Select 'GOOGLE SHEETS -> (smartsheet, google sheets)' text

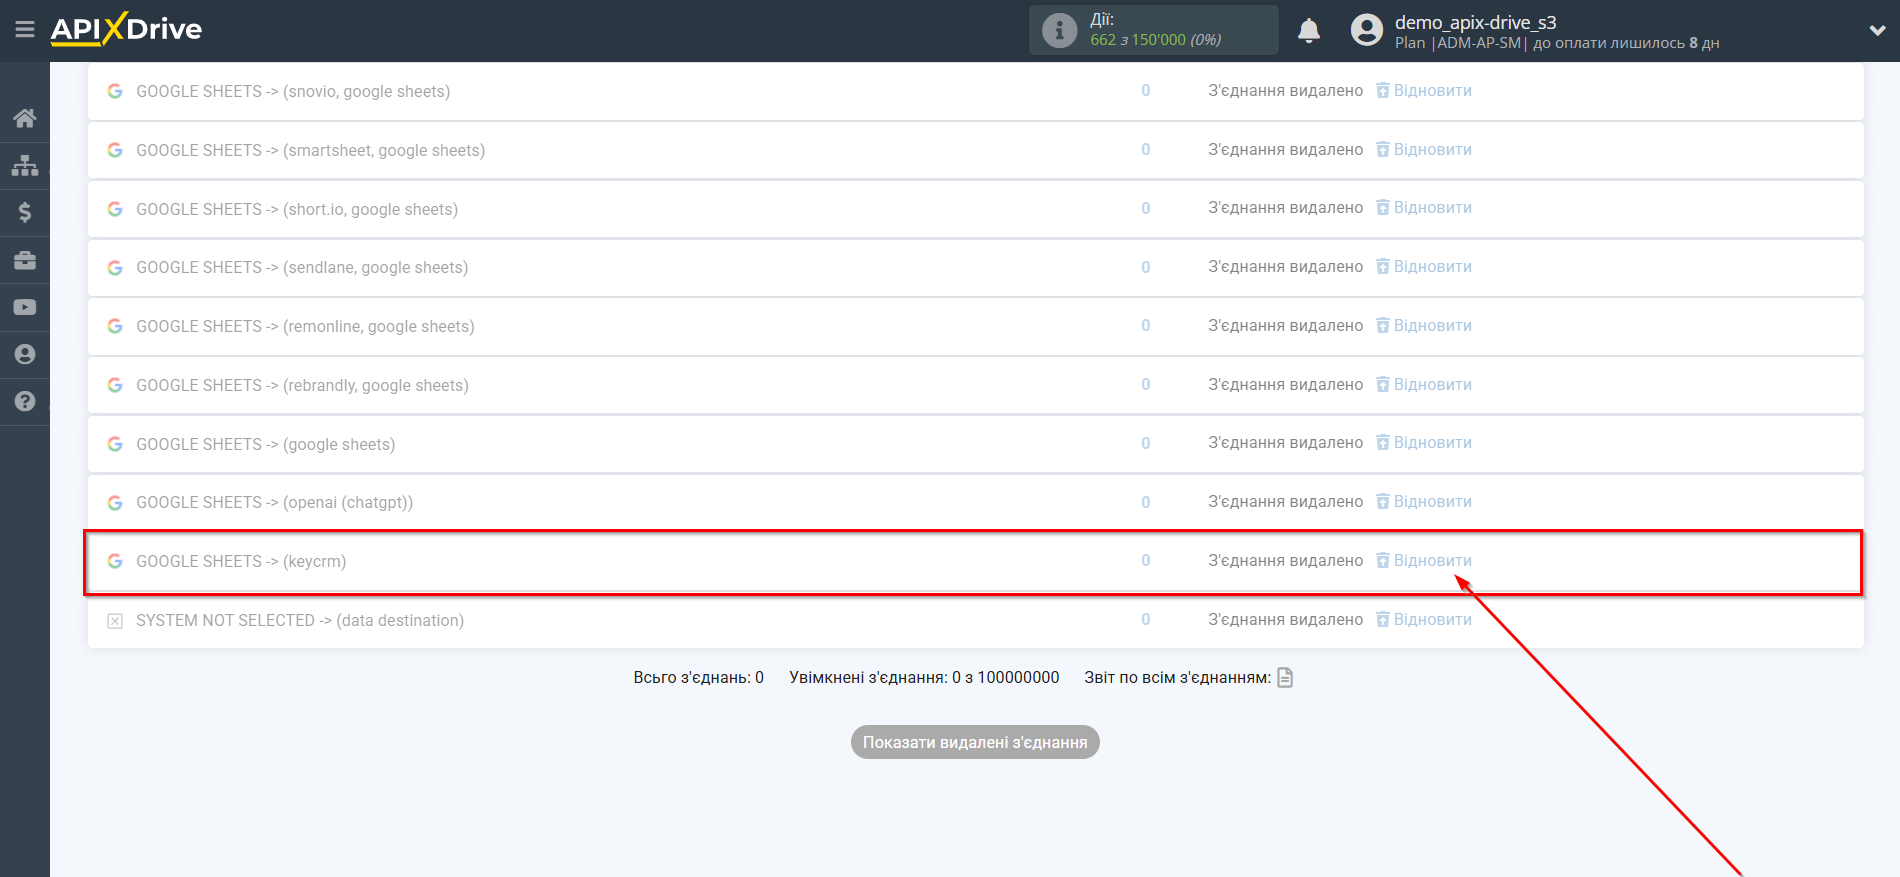[311, 150]
